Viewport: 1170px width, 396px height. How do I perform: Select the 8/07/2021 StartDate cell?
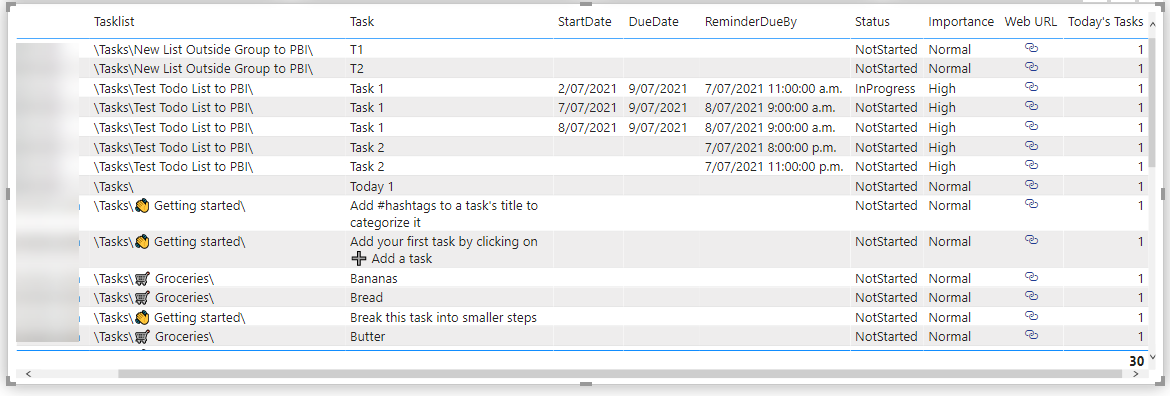(587, 127)
